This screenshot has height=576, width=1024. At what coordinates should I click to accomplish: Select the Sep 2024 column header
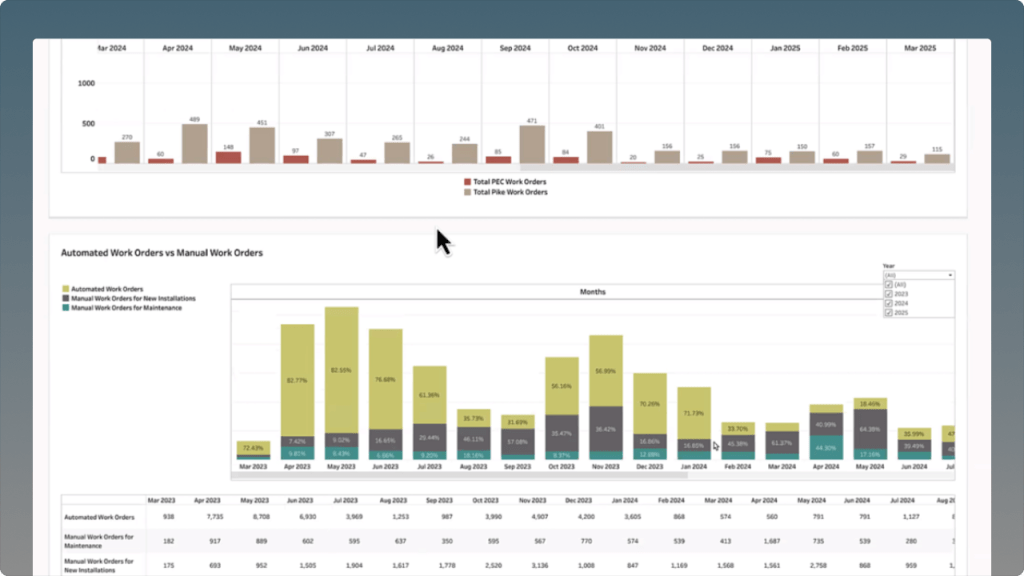(x=515, y=47)
